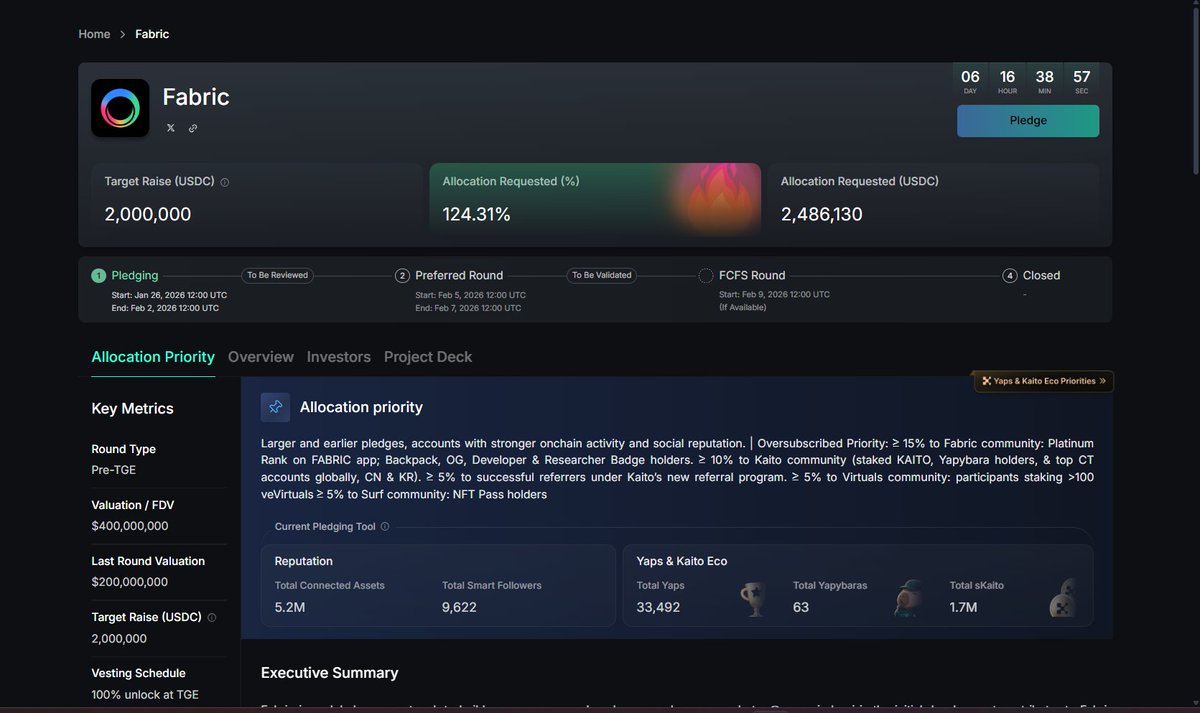
Task: Click the Fabric project logo
Action: [x=120, y=108]
